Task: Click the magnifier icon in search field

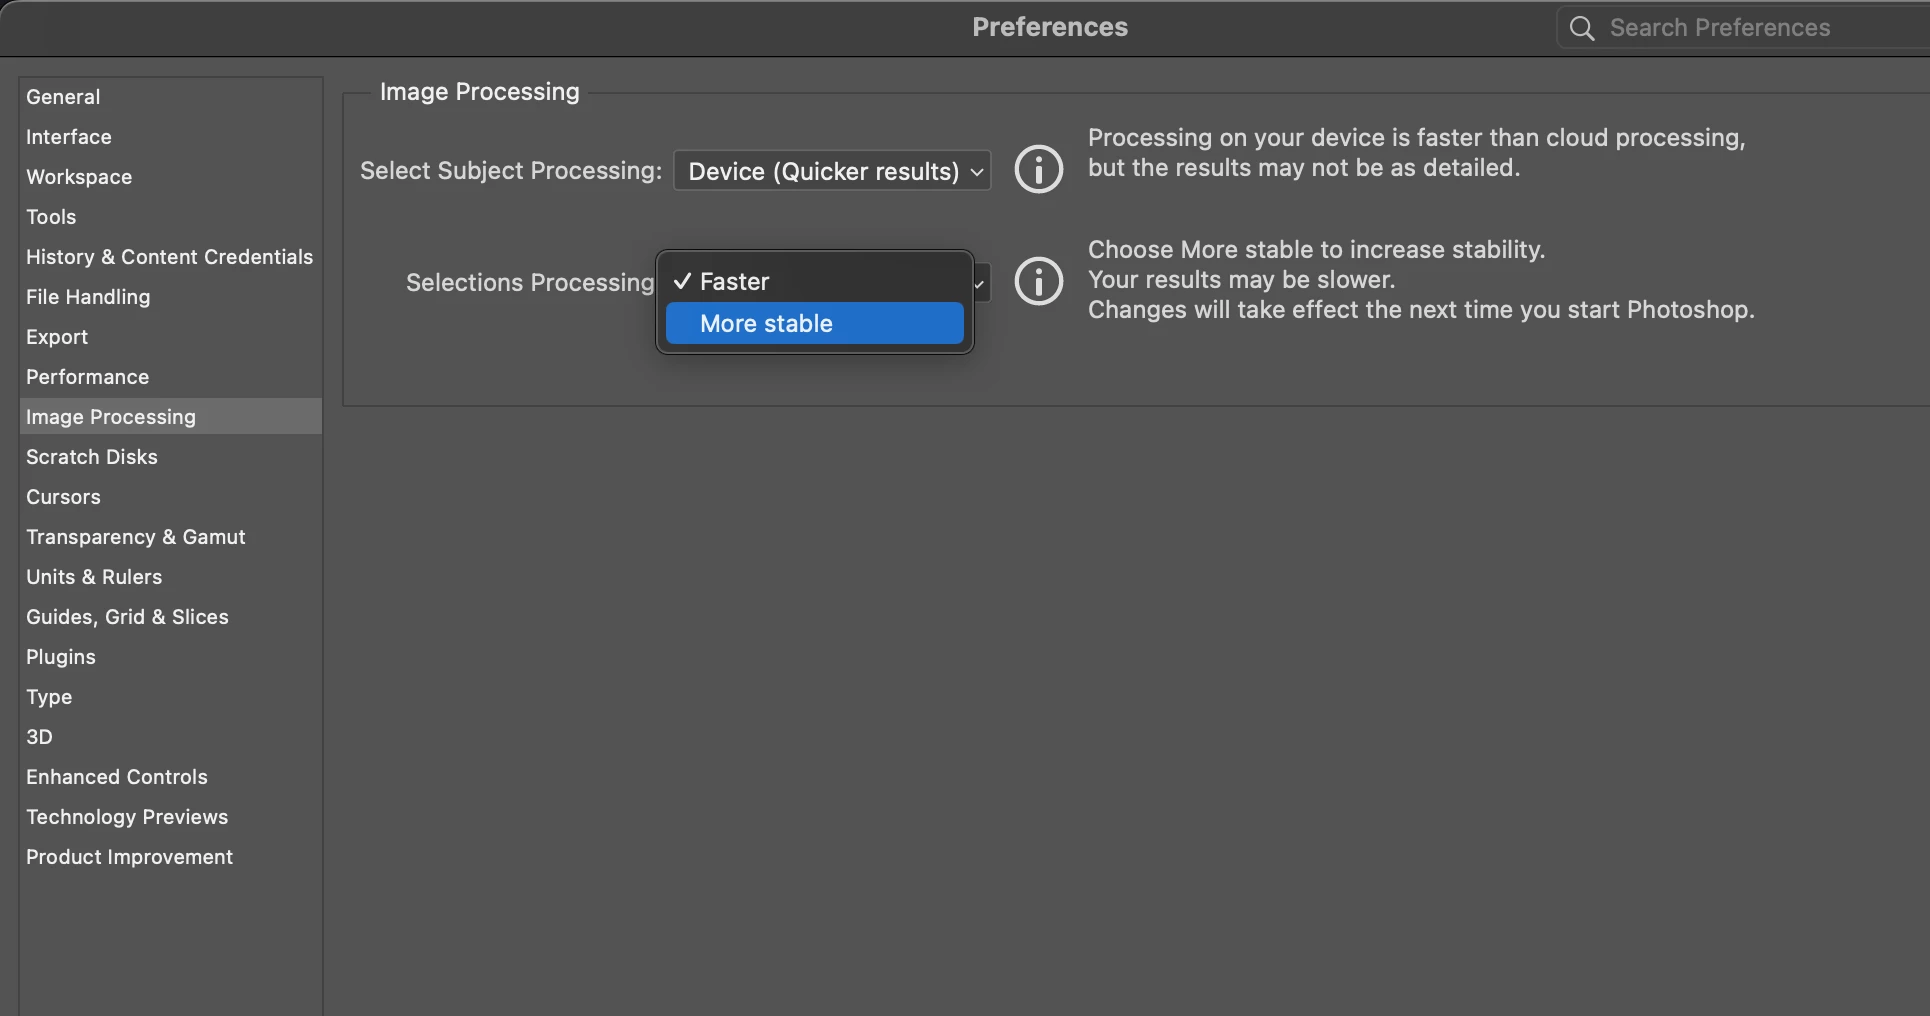Action: pos(1581,28)
